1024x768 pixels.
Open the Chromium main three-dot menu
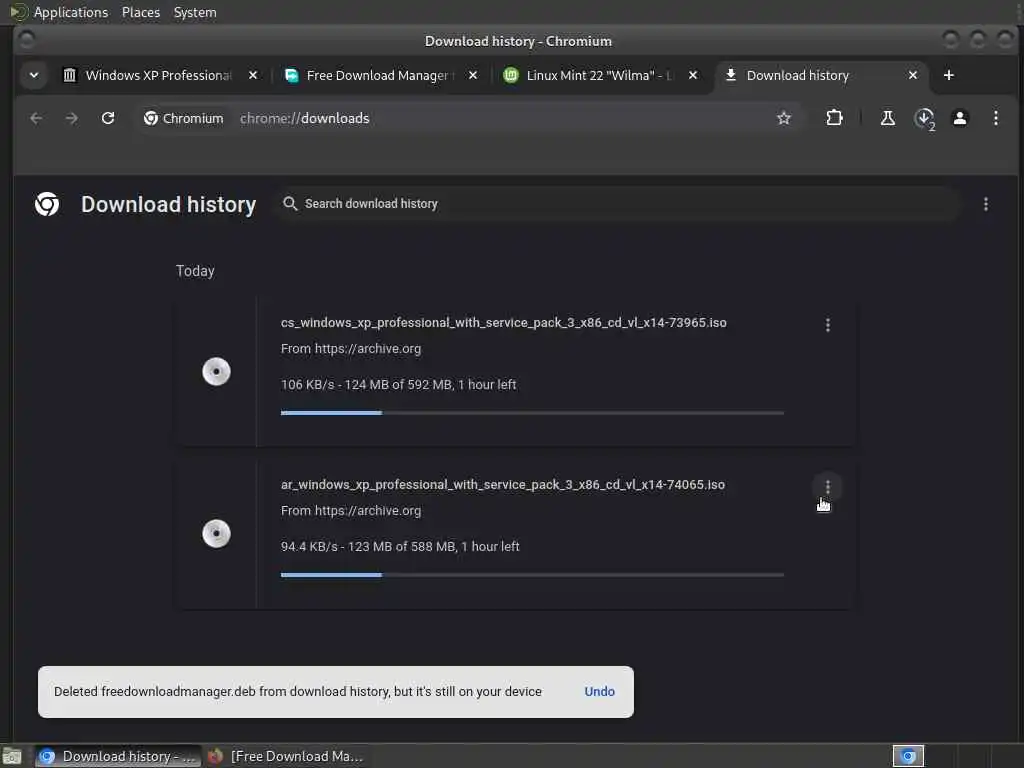(995, 118)
